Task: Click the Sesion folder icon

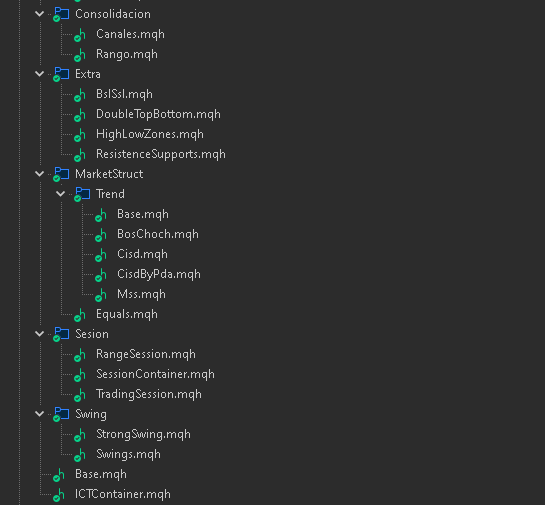Action: tap(61, 334)
